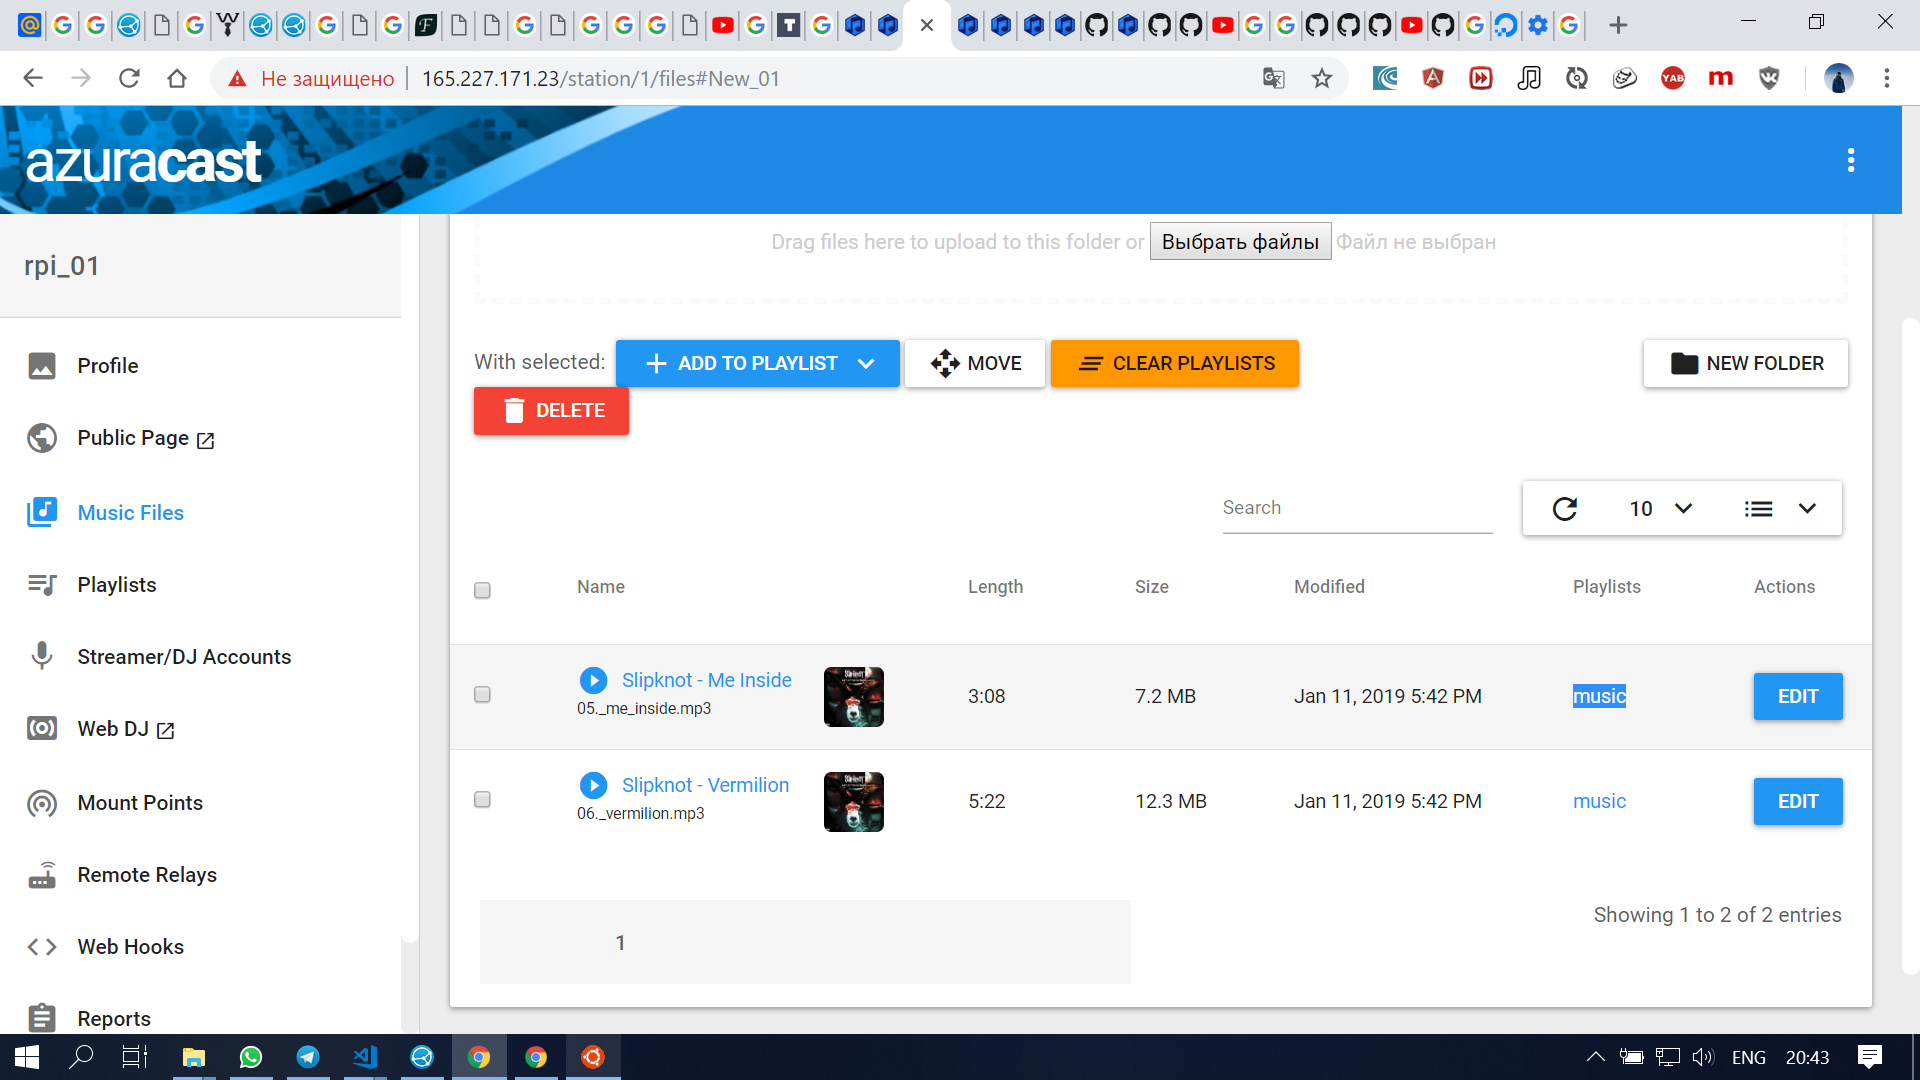This screenshot has height=1080, width=1920.
Task: Tick the checkbox next to Slipknot - Me Inside
Action: point(482,695)
